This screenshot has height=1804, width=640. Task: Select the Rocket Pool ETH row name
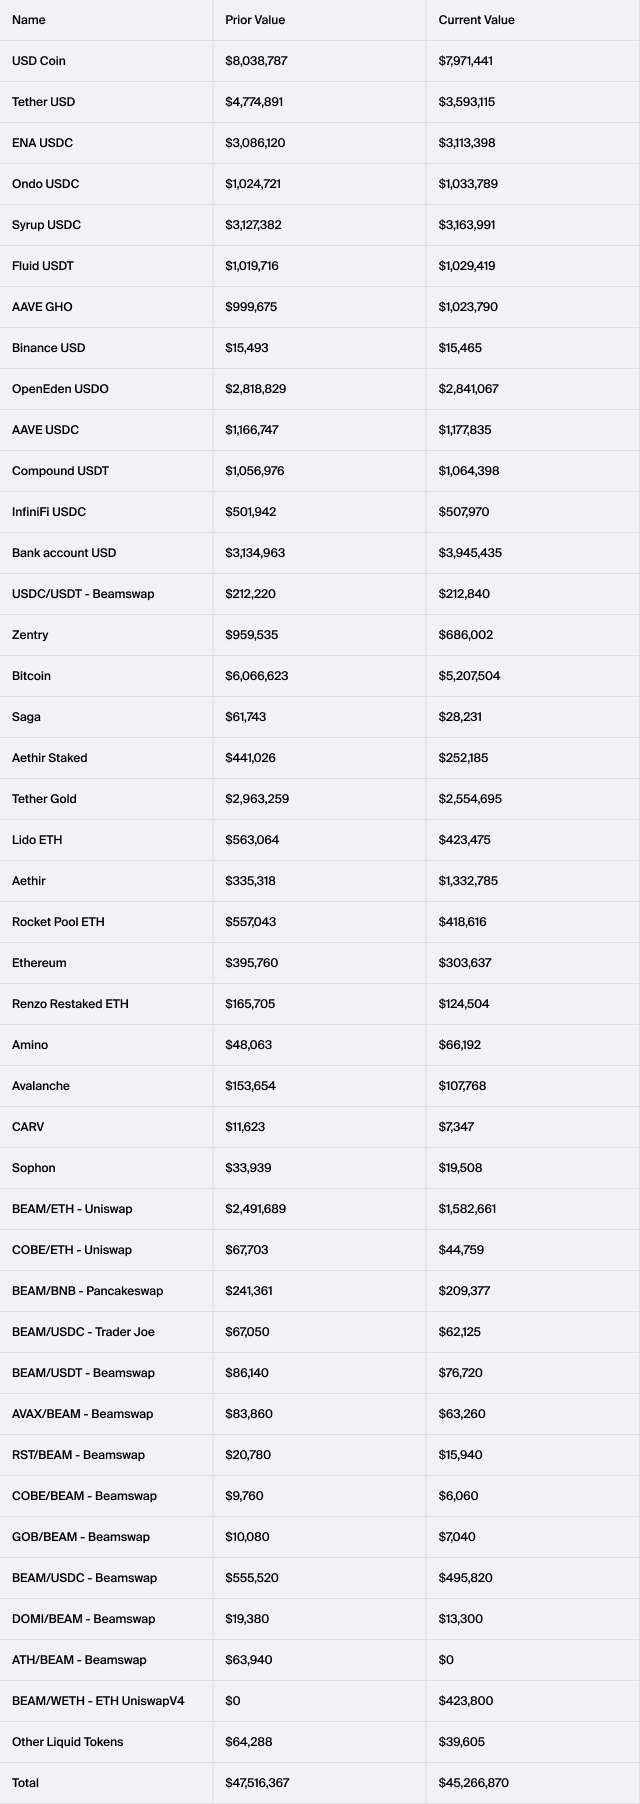click(58, 922)
